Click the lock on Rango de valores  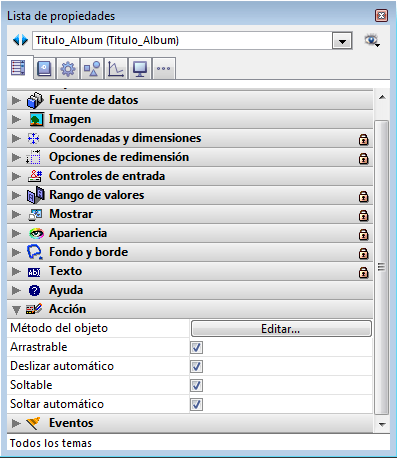[363, 197]
